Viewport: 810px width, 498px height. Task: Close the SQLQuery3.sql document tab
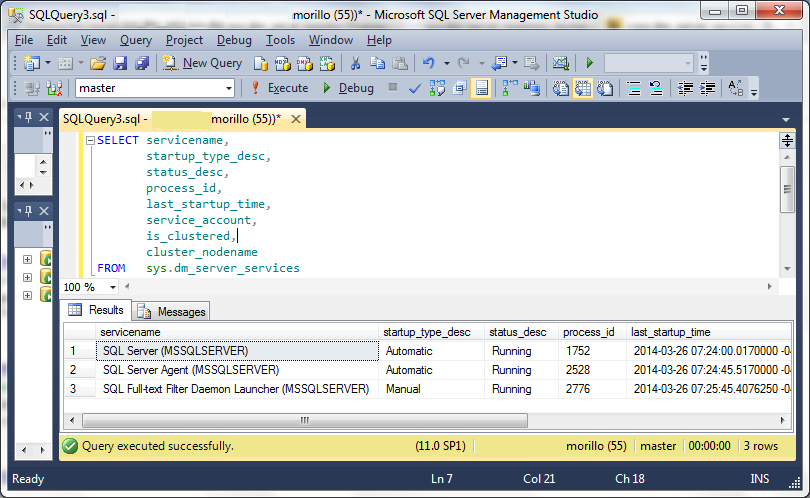click(x=296, y=119)
